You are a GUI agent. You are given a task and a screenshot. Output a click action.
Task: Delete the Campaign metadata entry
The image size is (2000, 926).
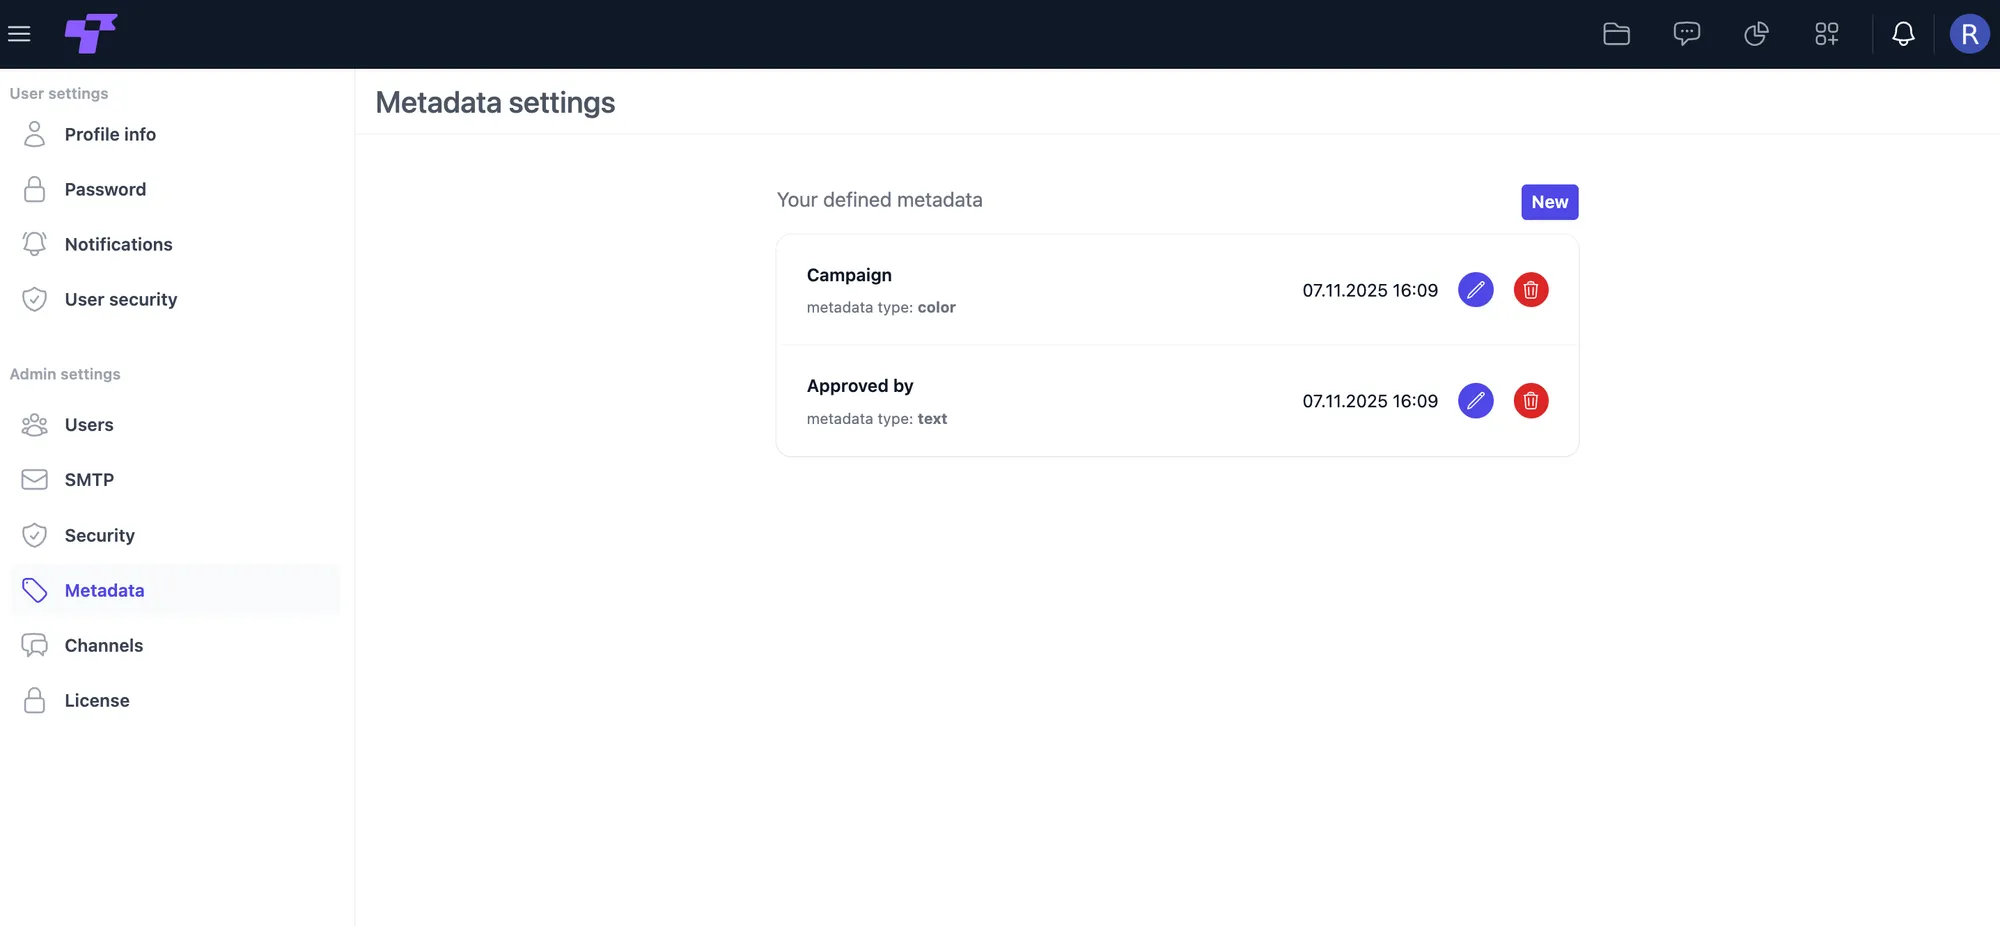[1530, 290]
